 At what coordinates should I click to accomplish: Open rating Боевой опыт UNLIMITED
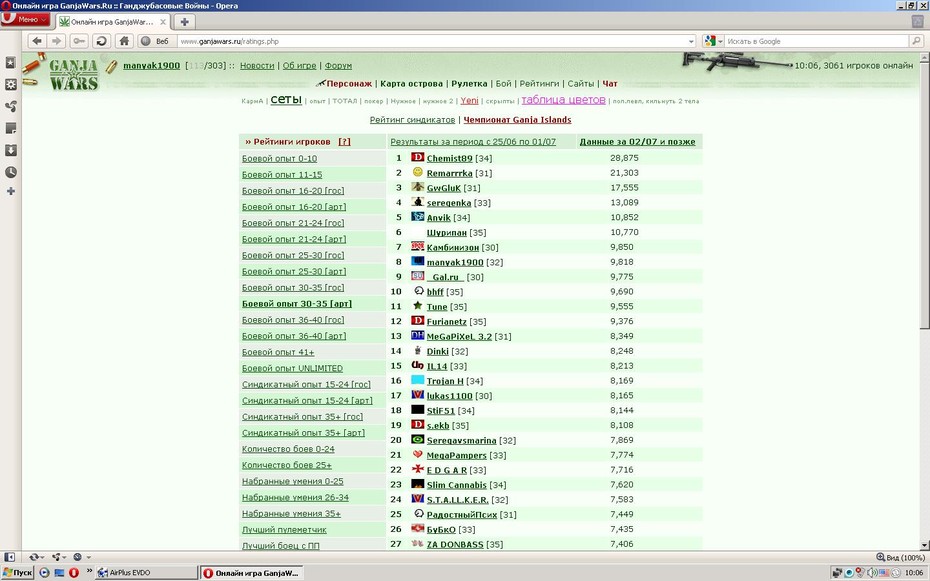click(292, 368)
